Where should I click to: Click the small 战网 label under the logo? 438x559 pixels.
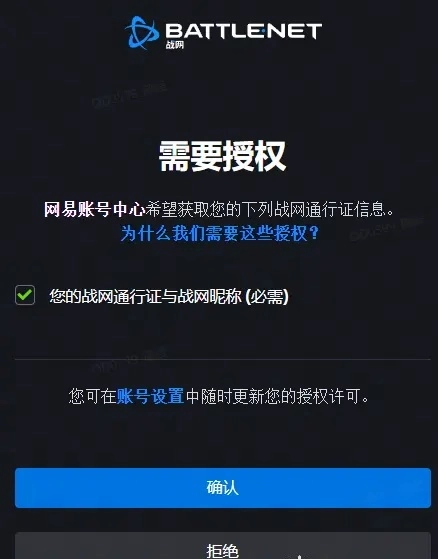175,45
